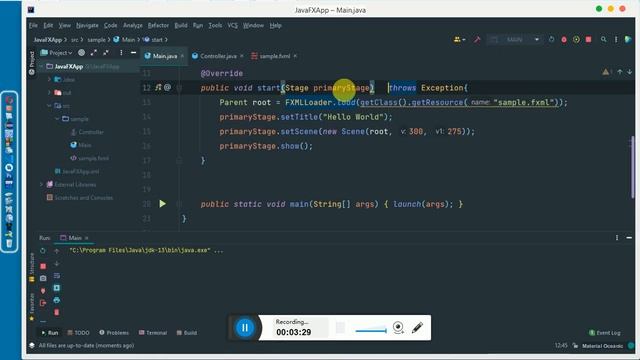Screen dimensions: 640x360
Task: Open the toolbar more options icon
Action: click(616, 40)
